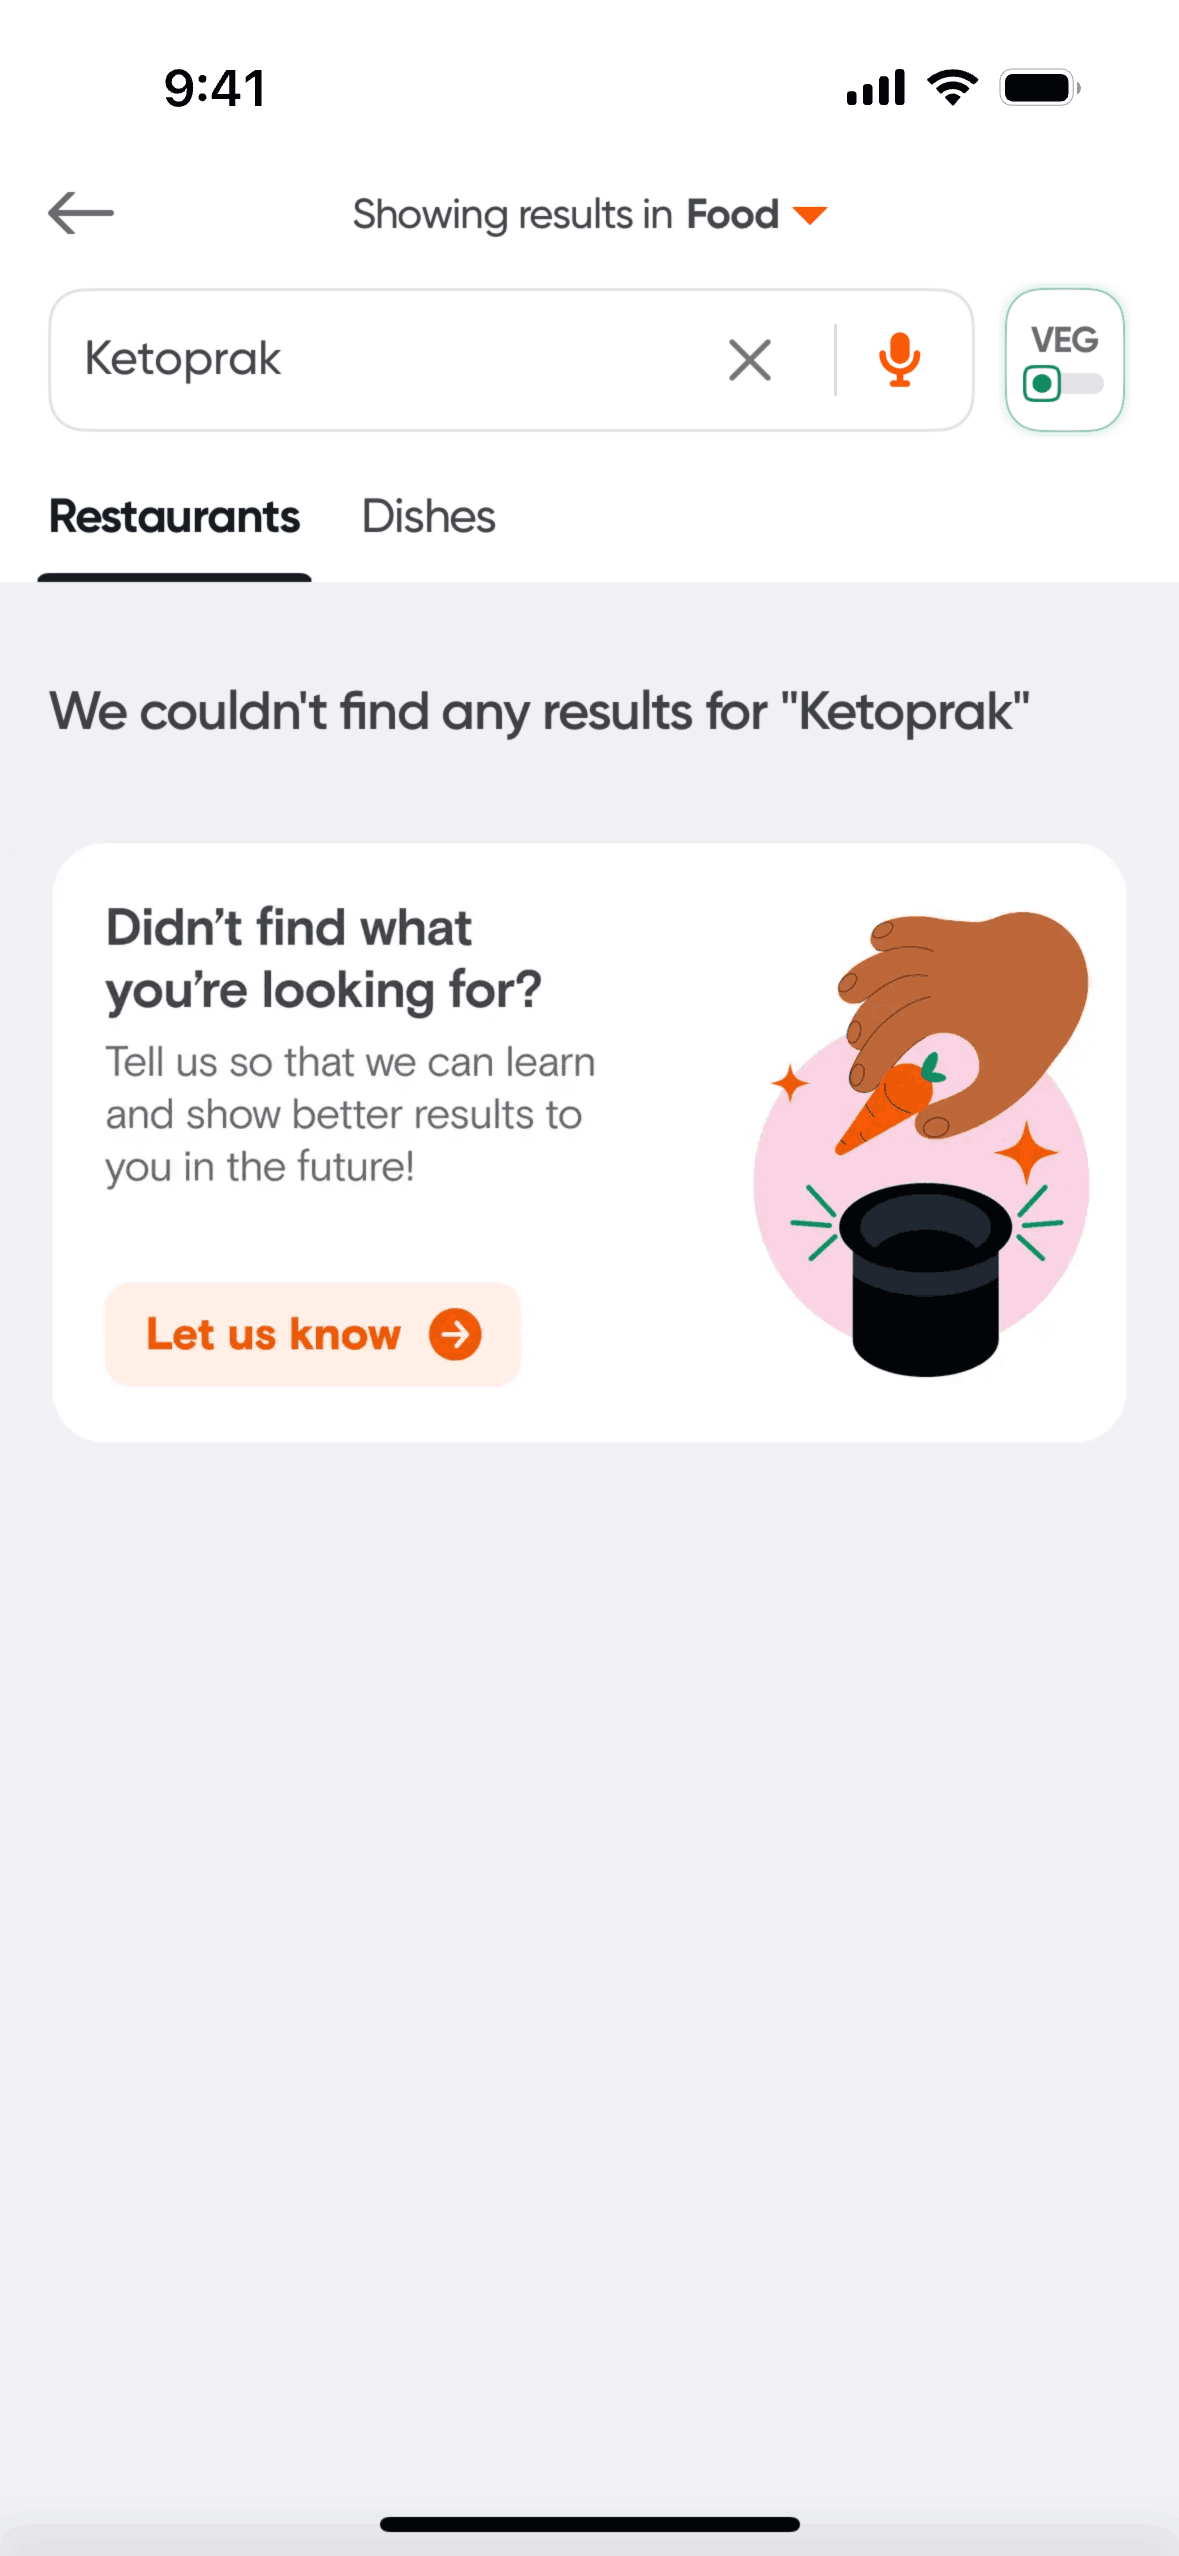
Task: Tap the back arrow icon
Action: pyautogui.click(x=81, y=213)
